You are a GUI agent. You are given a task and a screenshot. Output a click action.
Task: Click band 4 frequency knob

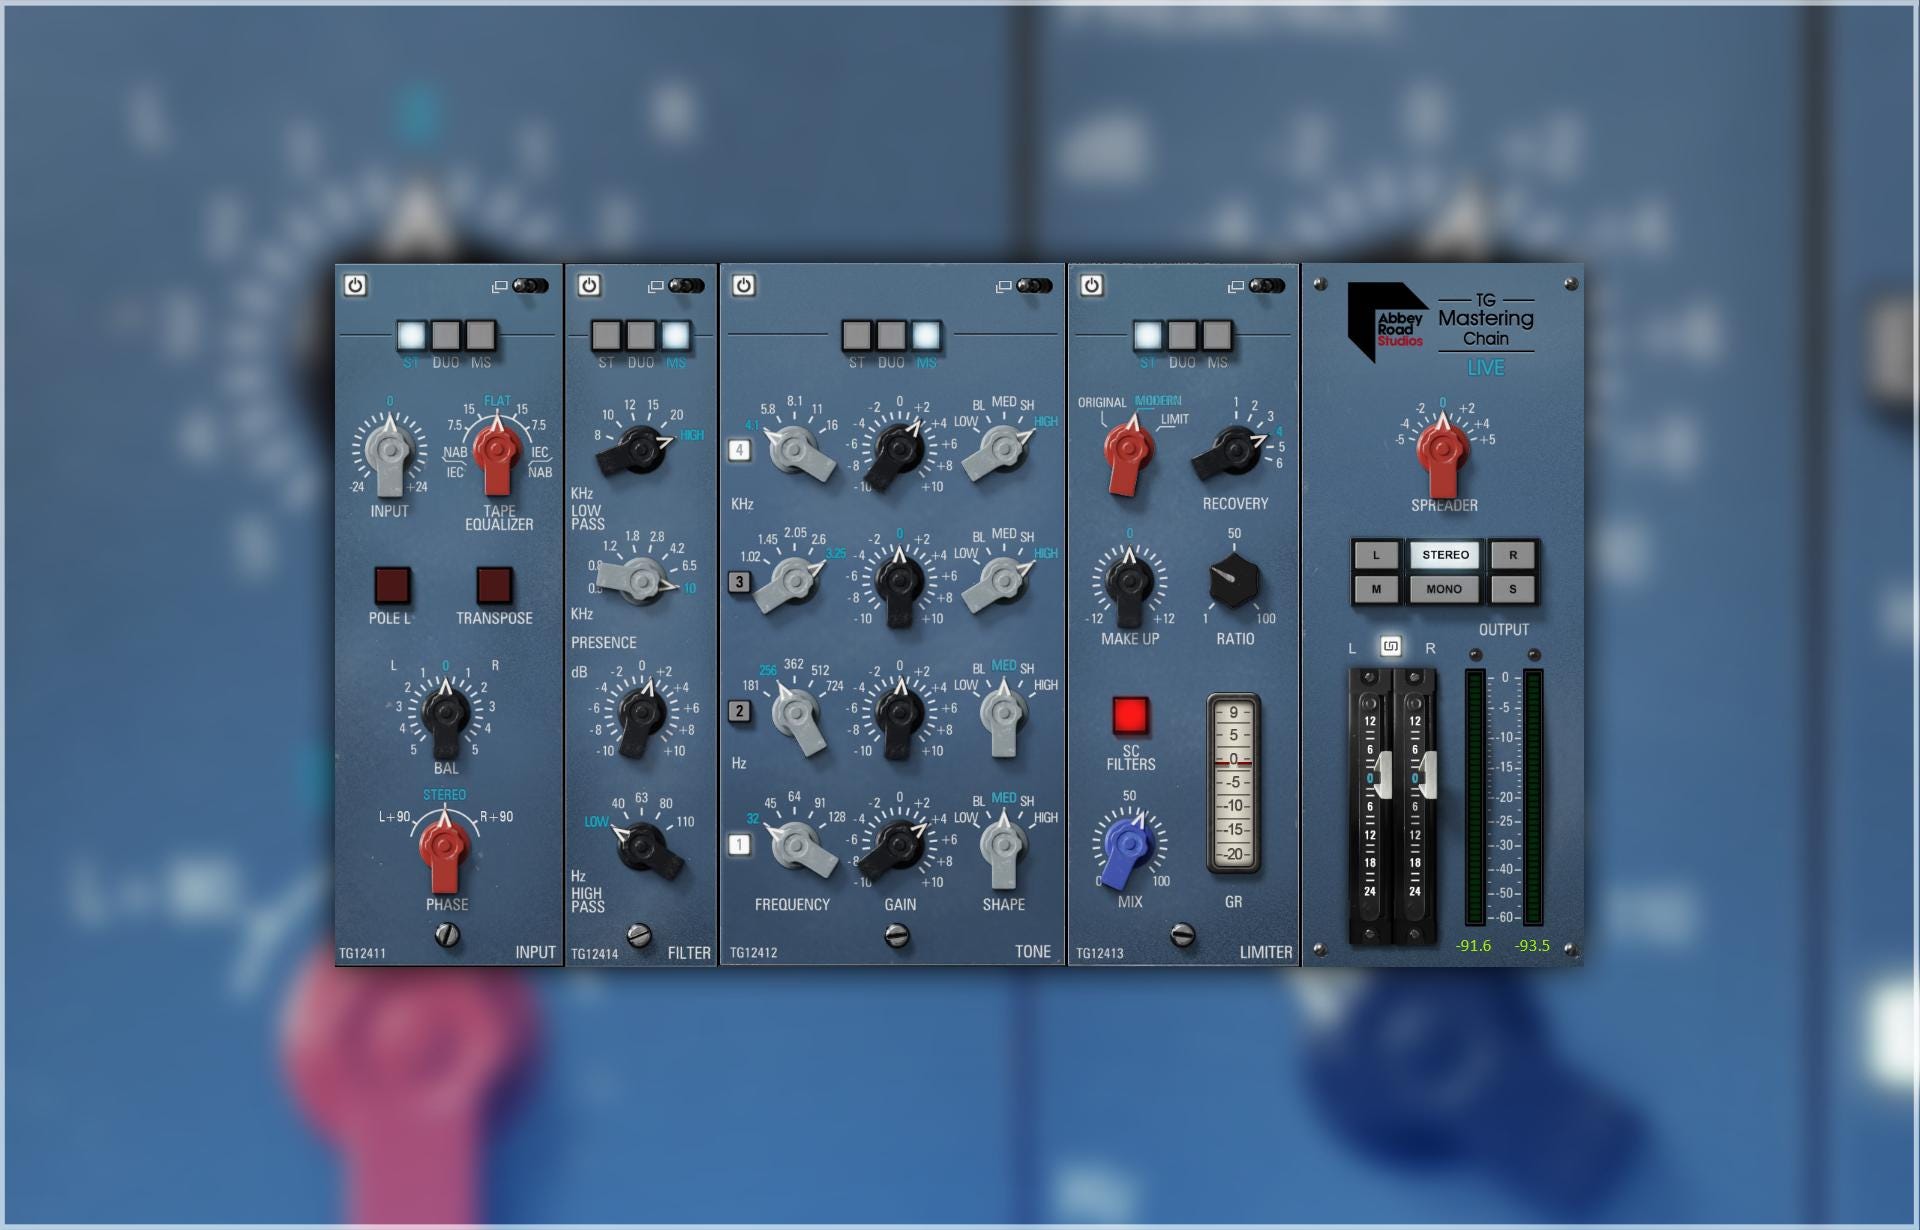(798, 450)
